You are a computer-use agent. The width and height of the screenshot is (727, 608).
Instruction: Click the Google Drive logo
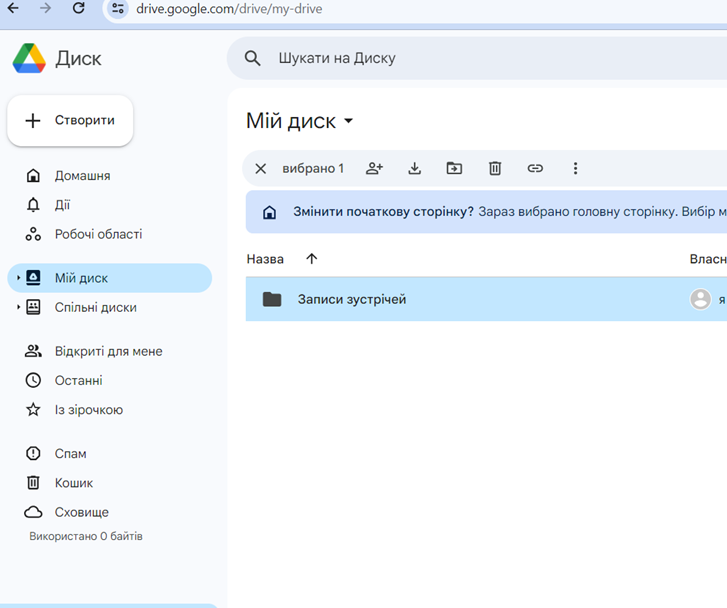29,58
